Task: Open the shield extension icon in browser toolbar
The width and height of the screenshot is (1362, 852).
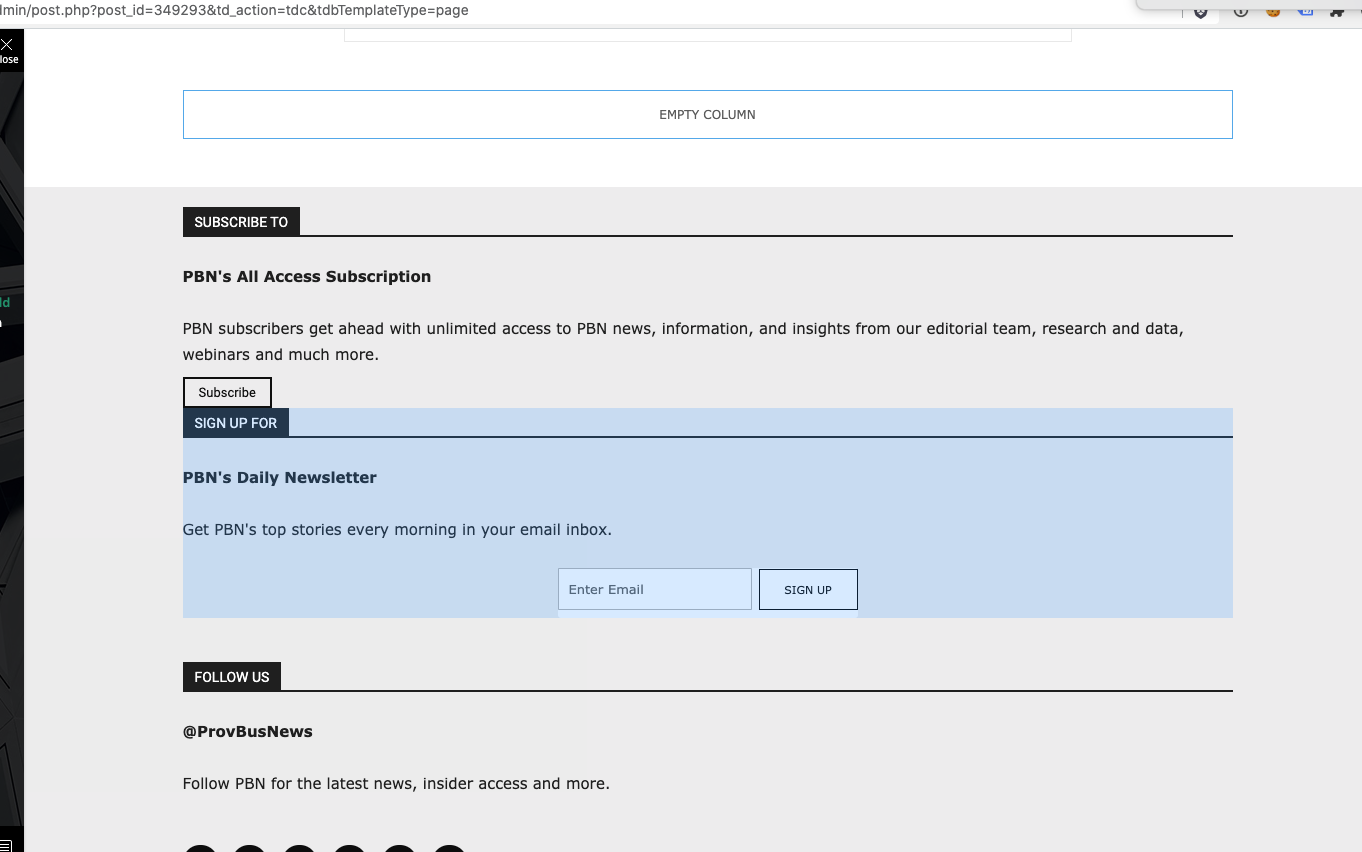Action: point(1201,12)
